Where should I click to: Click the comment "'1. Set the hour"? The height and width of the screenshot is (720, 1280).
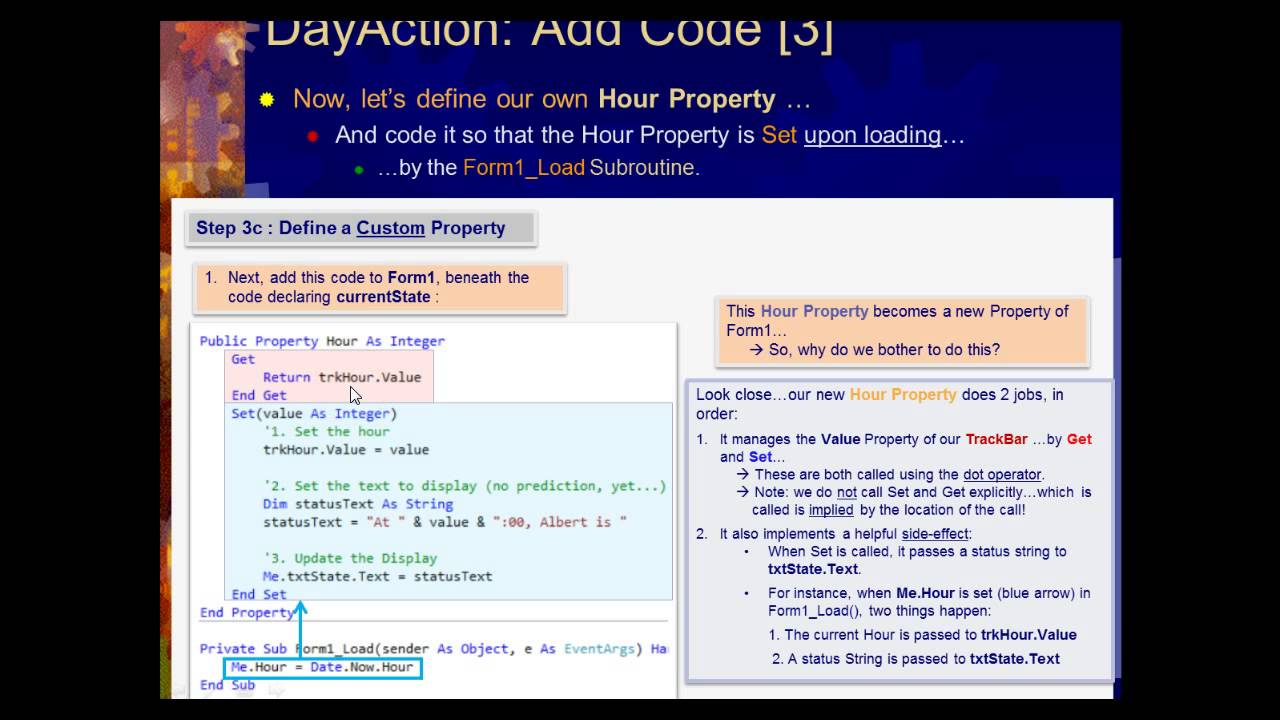tap(326, 431)
